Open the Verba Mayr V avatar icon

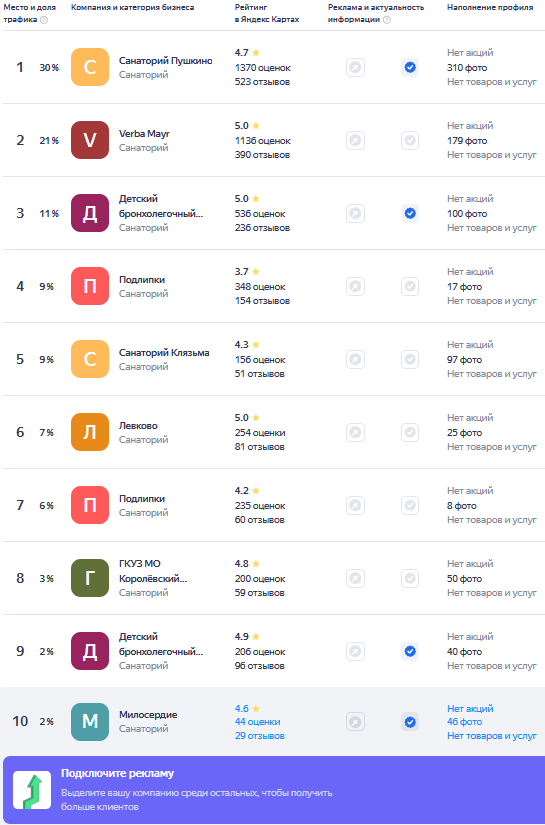coord(90,140)
